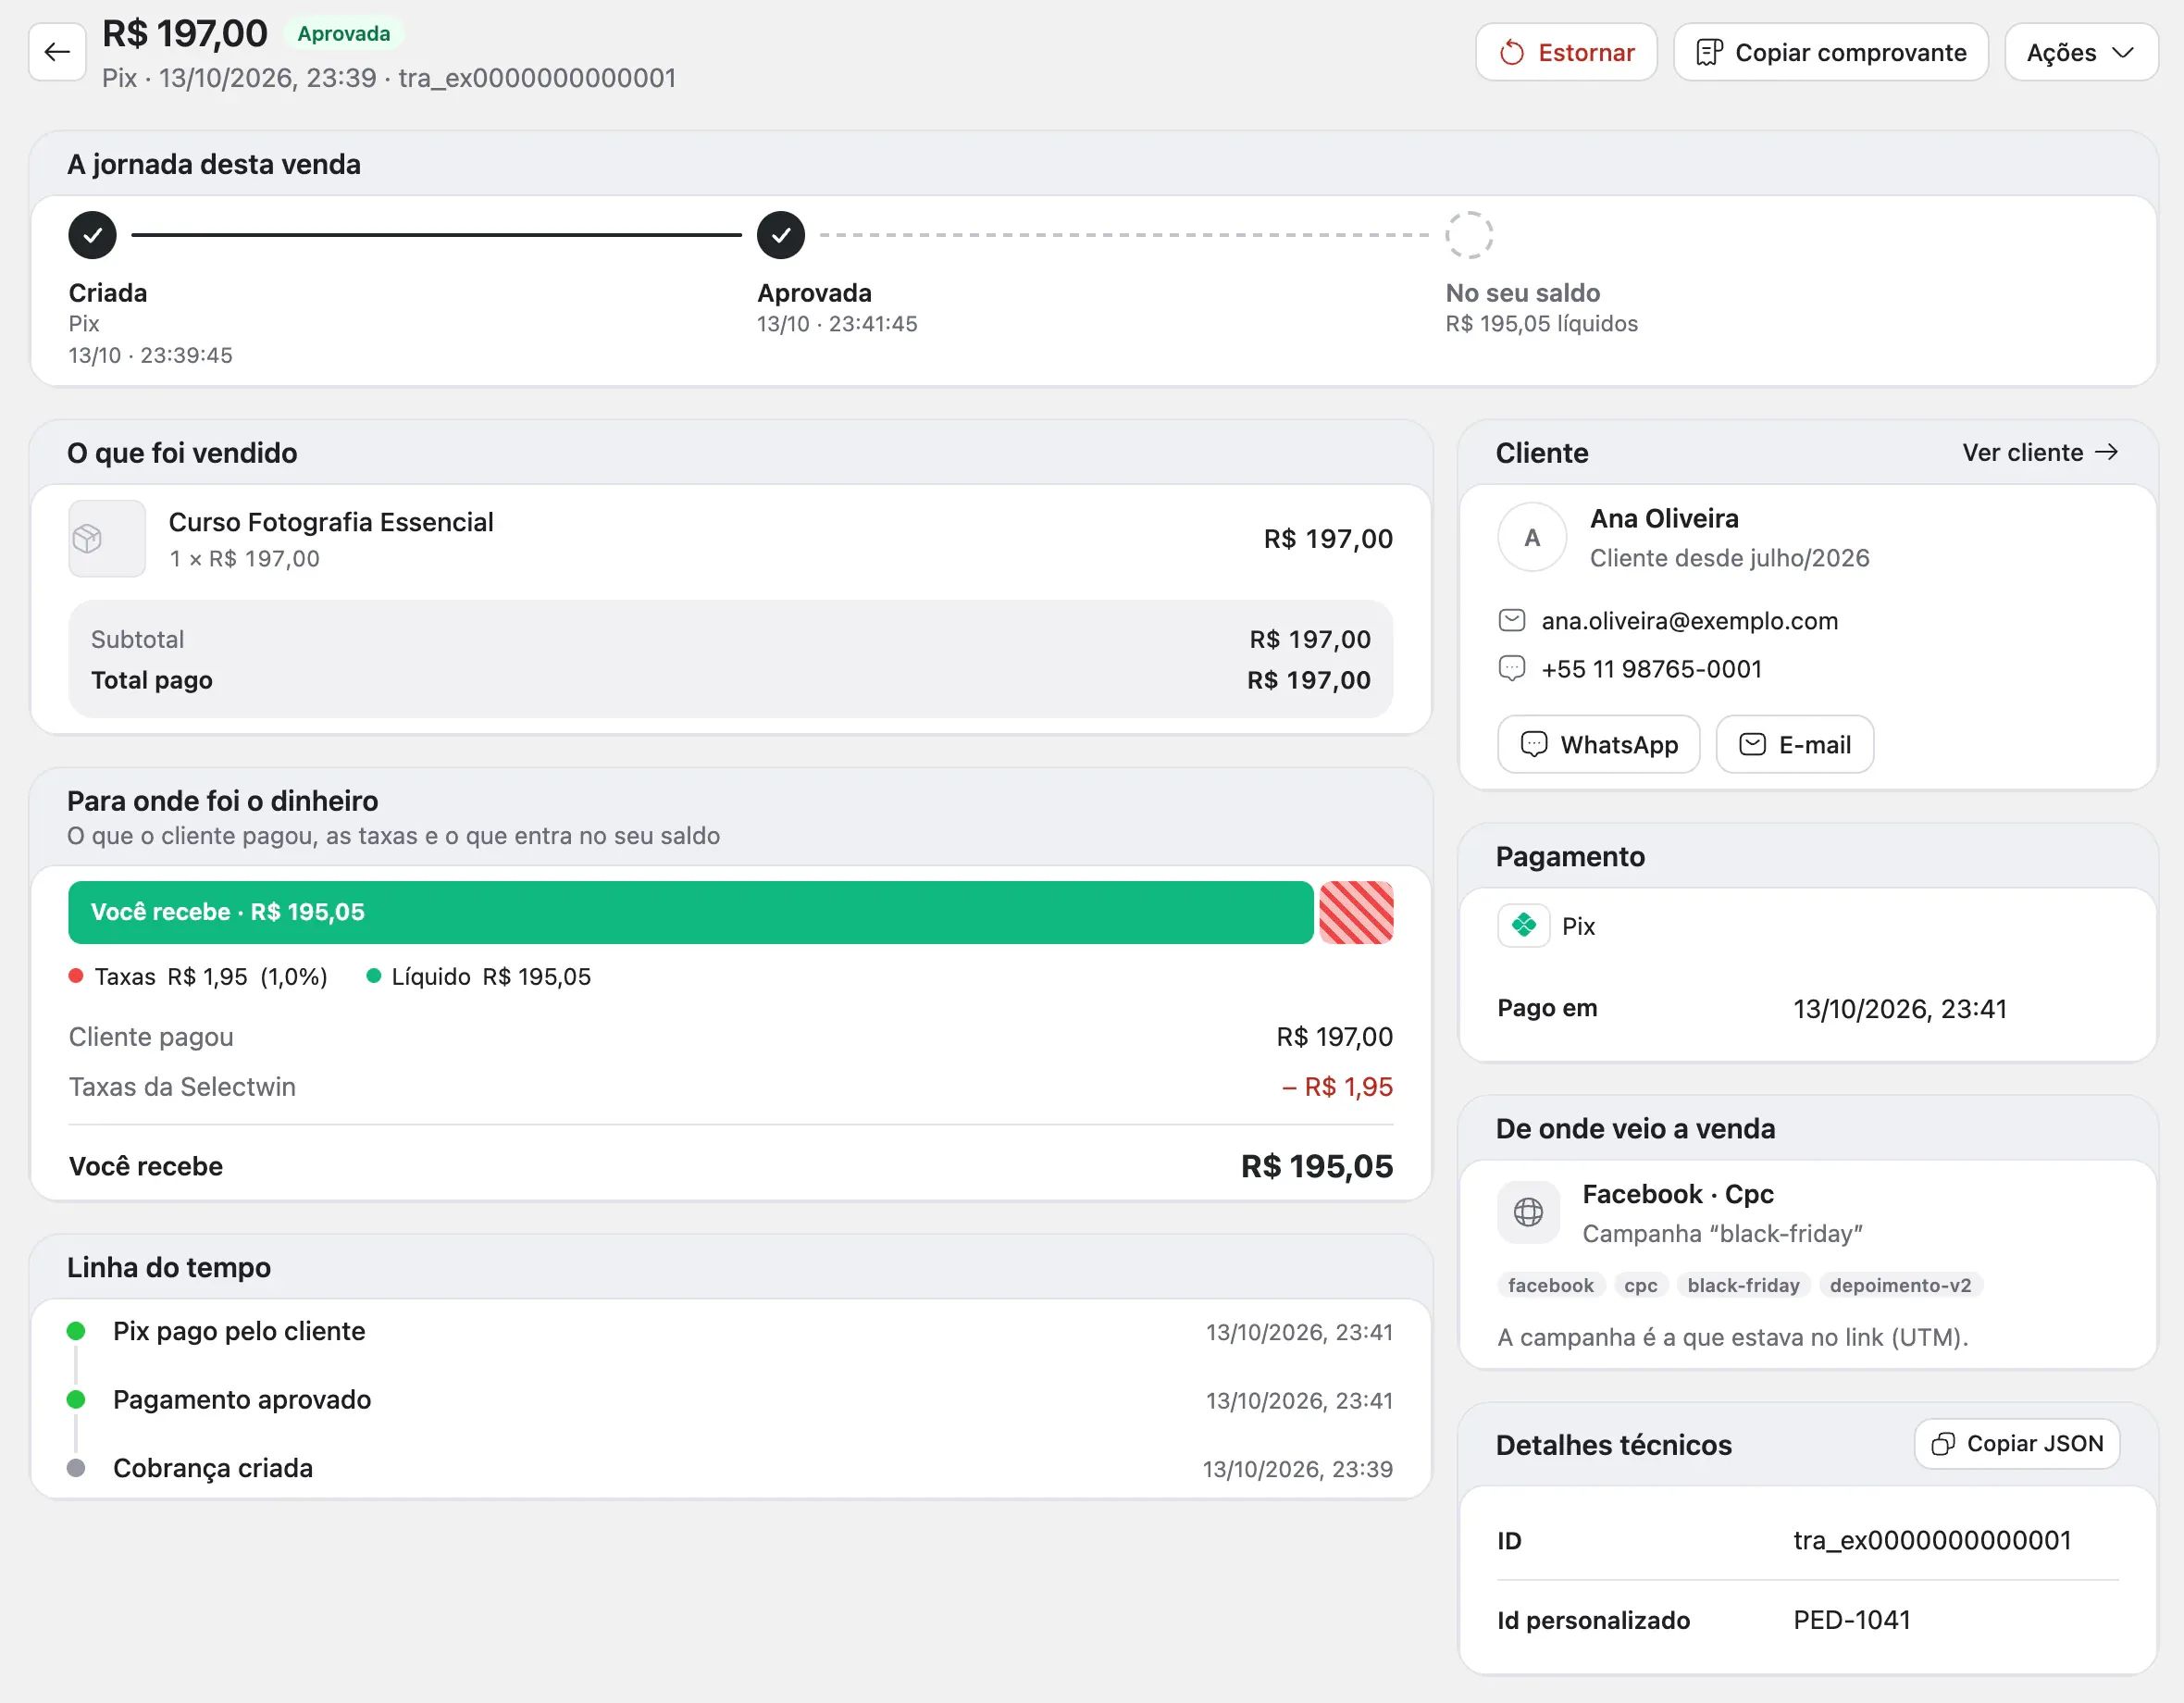Contact customer via WhatsApp button
This screenshot has height=1703, width=2184.
coord(1598,744)
